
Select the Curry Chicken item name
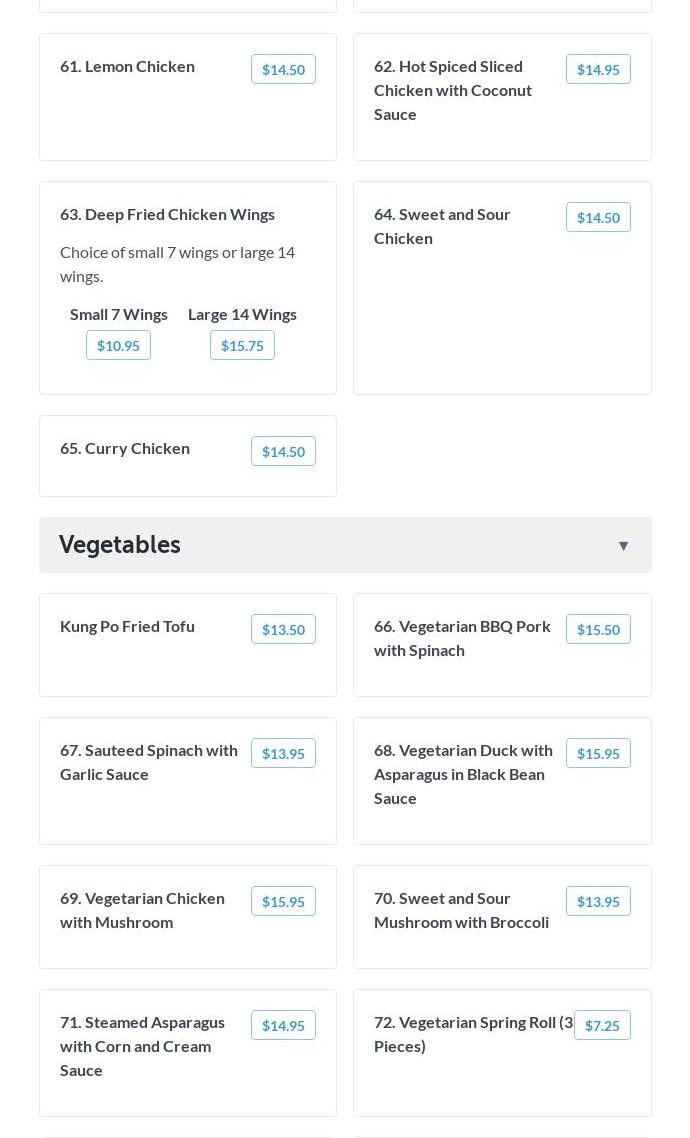coord(124,448)
